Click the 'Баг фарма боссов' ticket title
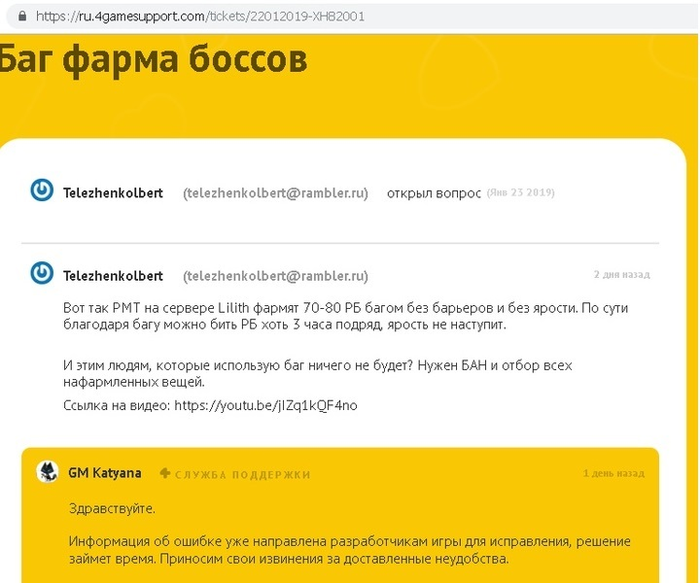 click(150, 60)
